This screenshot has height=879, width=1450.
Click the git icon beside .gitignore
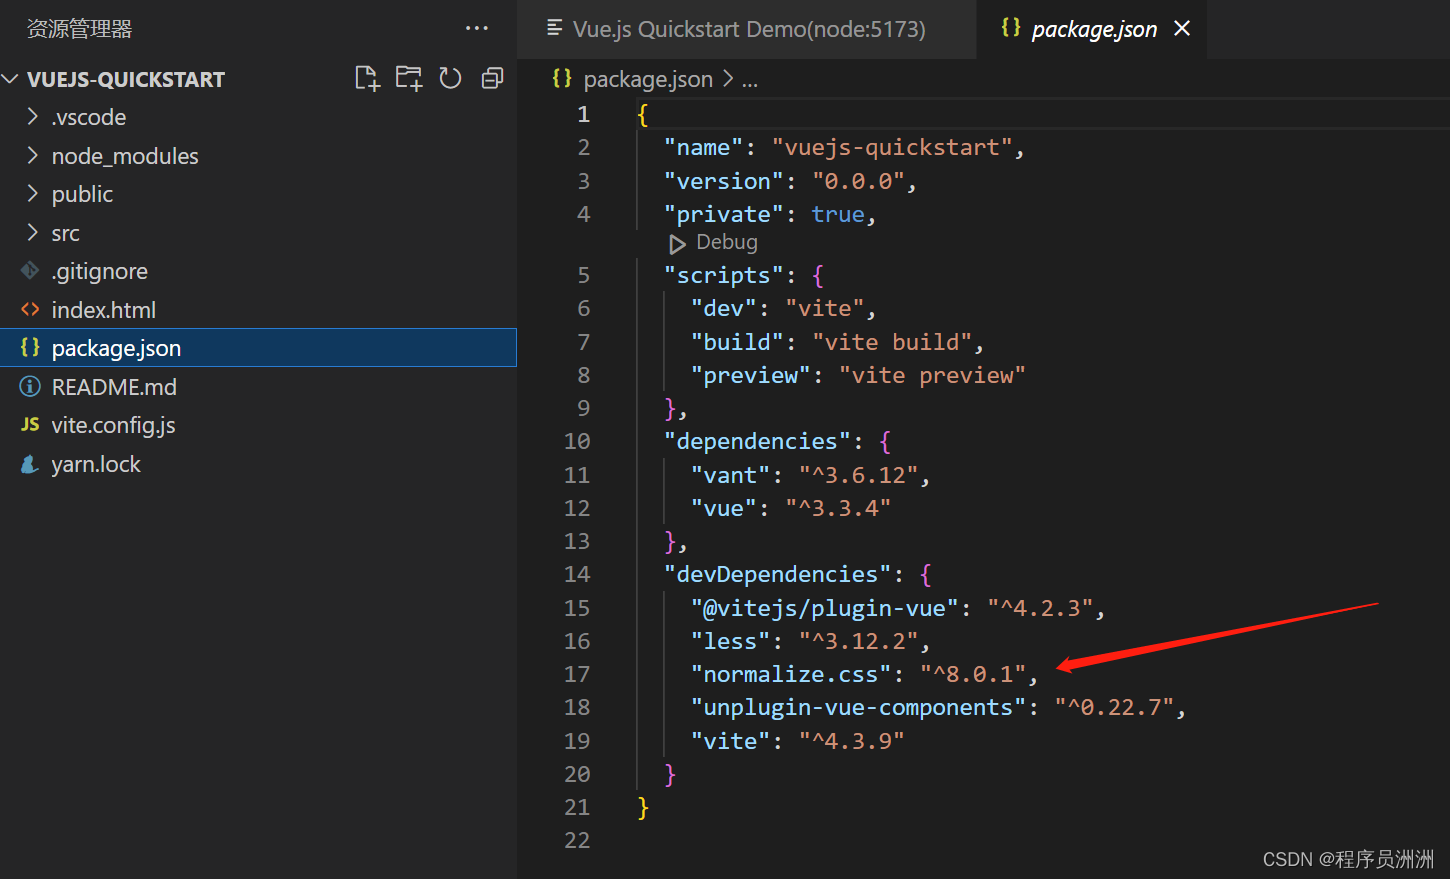click(x=30, y=271)
